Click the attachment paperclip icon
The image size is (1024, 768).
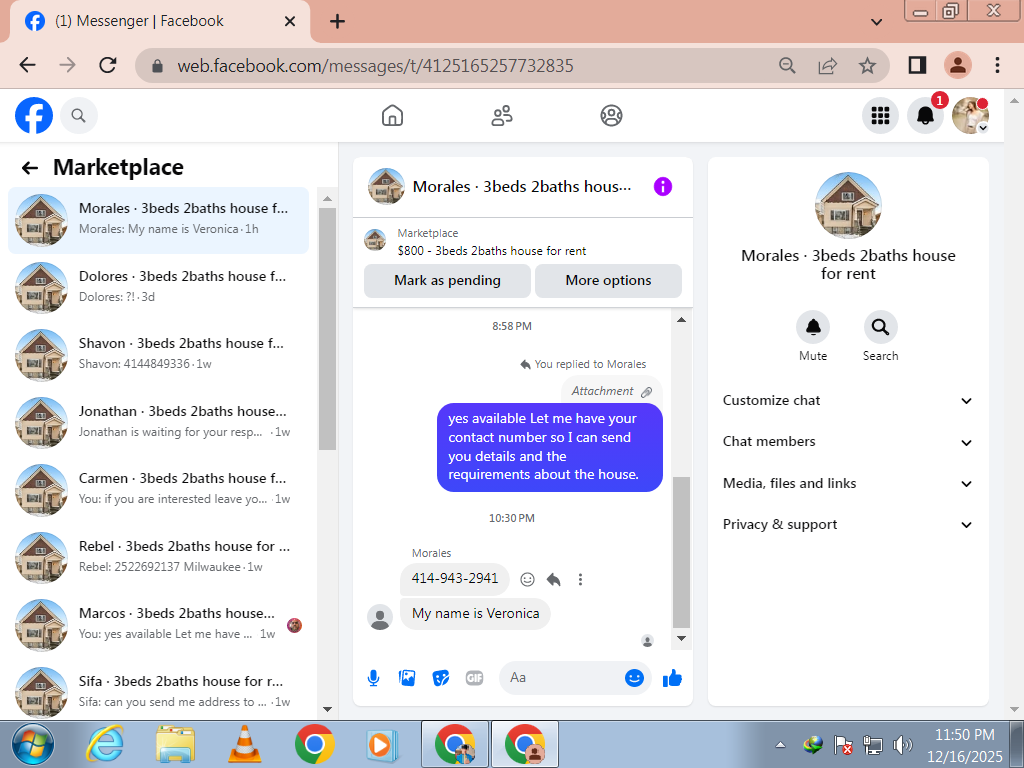(647, 392)
